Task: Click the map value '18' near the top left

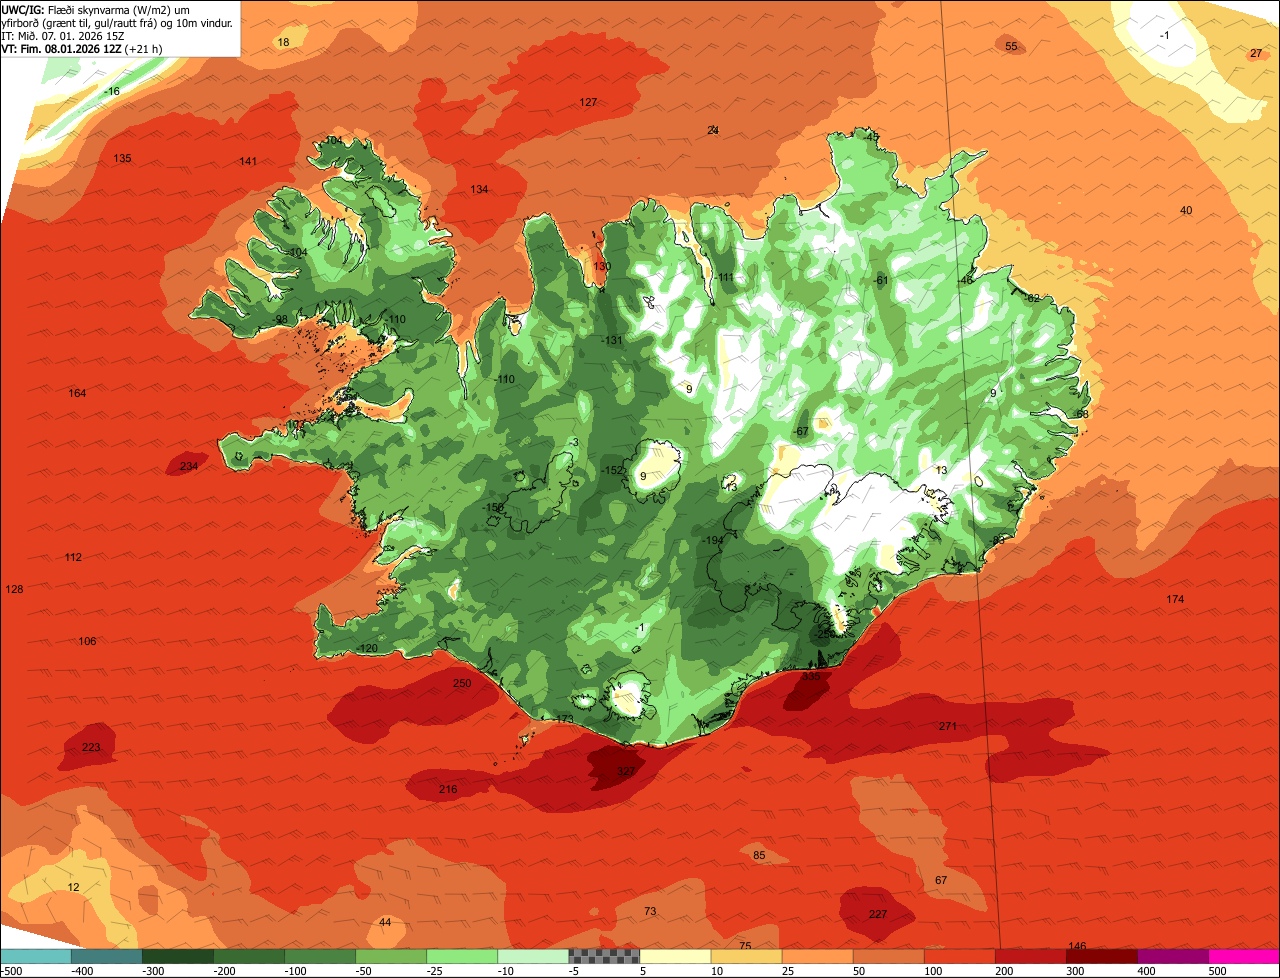Action: (x=283, y=41)
